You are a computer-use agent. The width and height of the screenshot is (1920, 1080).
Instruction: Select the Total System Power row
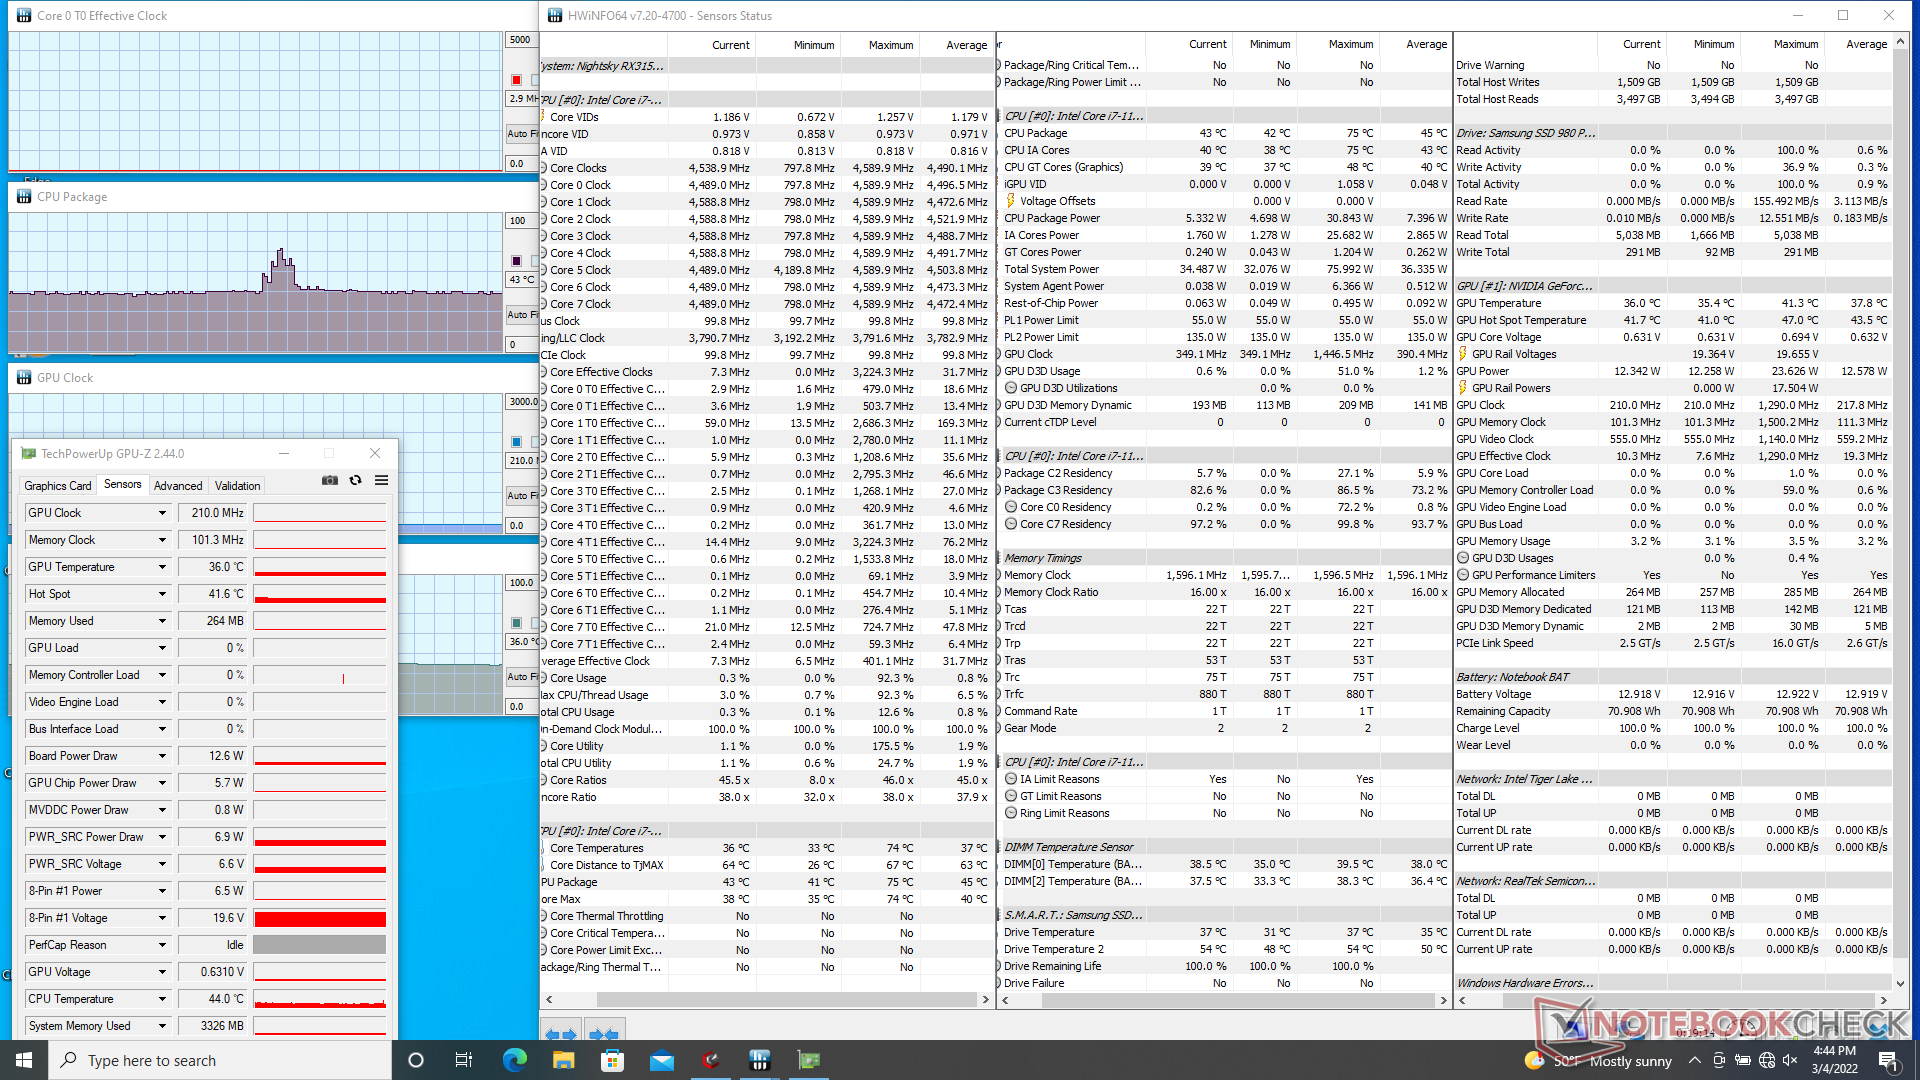click(x=1225, y=269)
